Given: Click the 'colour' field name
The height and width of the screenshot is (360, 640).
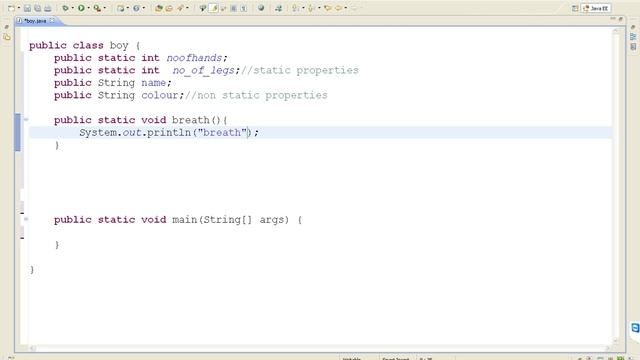Looking at the screenshot, I should point(160,95).
